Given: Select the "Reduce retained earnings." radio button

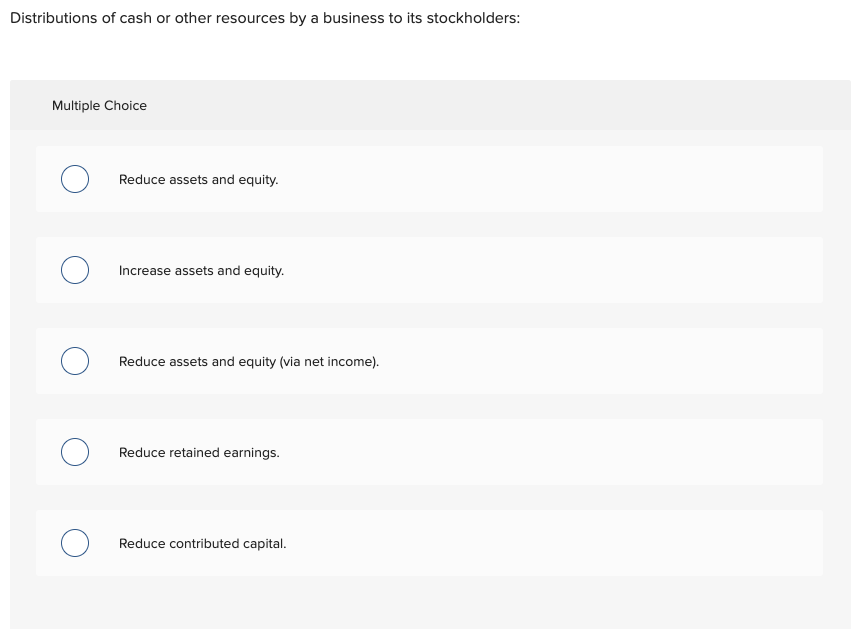Looking at the screenshot, I should (x=75, y=452).
